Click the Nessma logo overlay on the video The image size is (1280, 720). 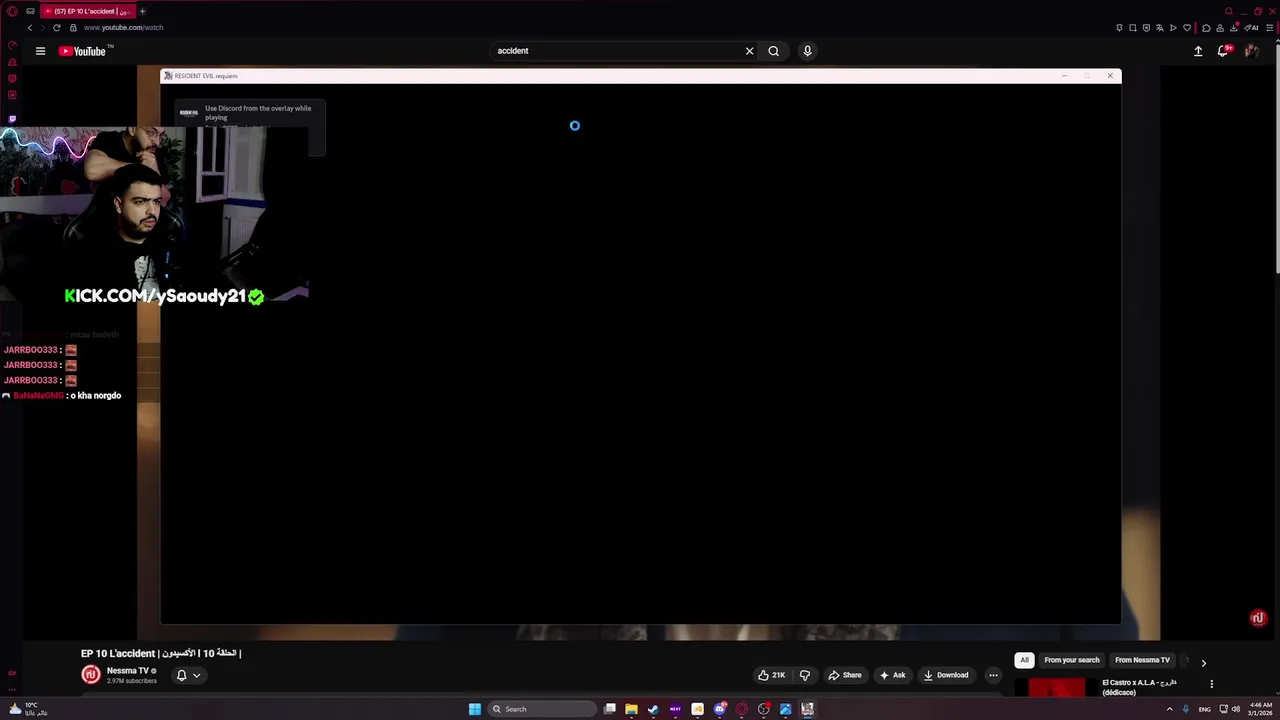1258,618
